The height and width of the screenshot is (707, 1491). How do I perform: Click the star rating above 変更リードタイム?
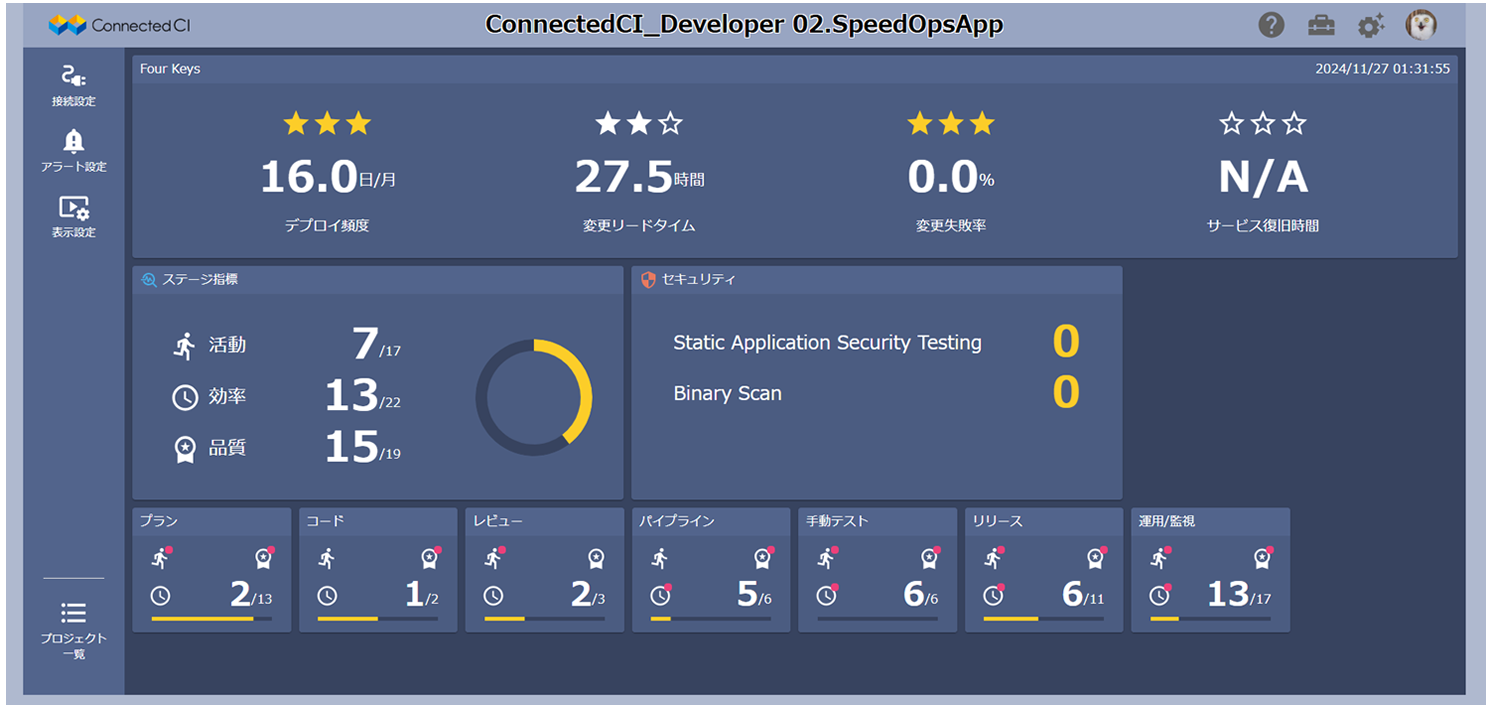(638, 123)
